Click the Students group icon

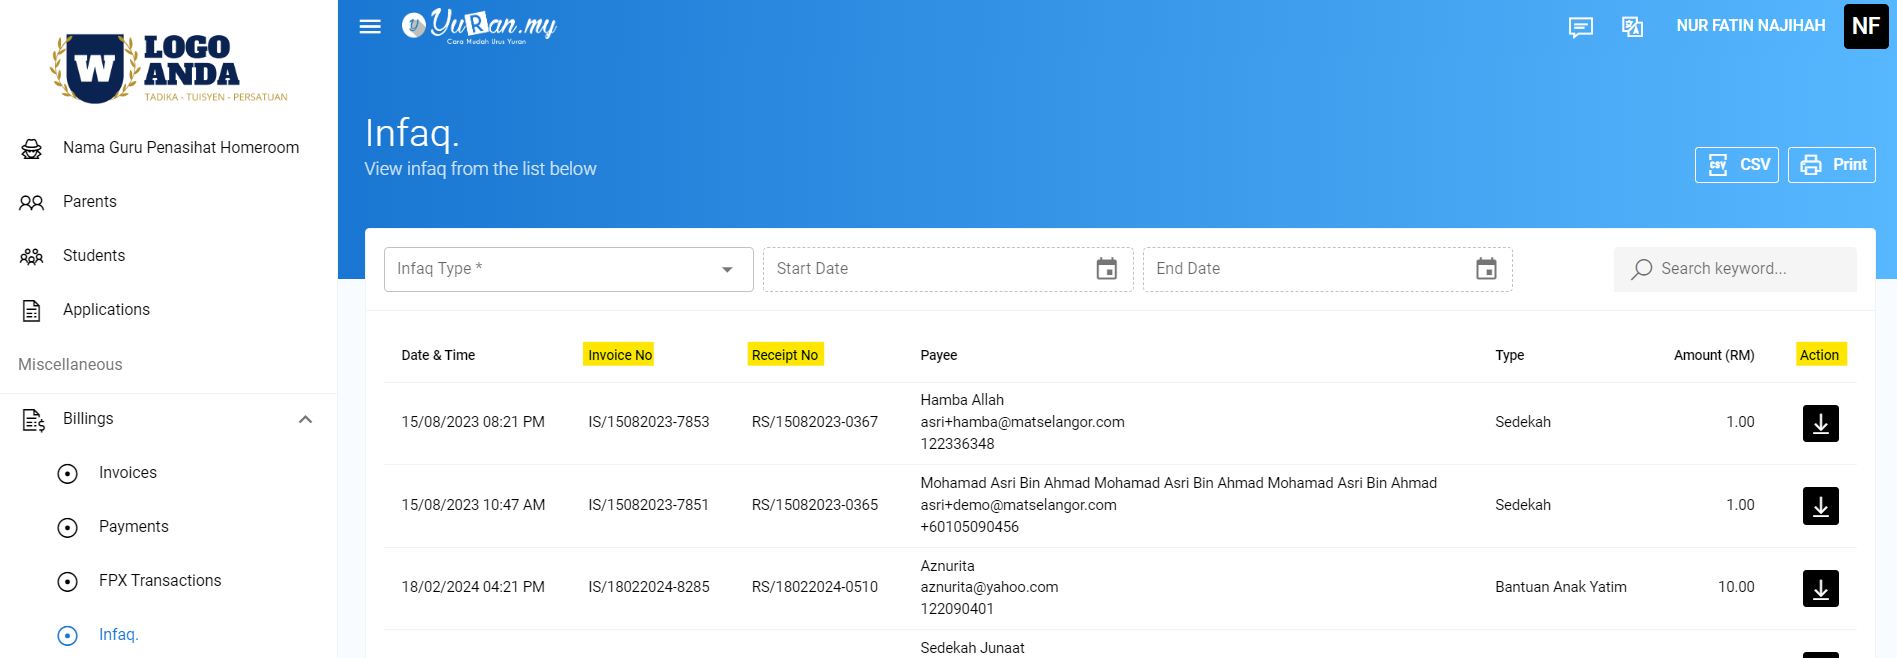32,257
